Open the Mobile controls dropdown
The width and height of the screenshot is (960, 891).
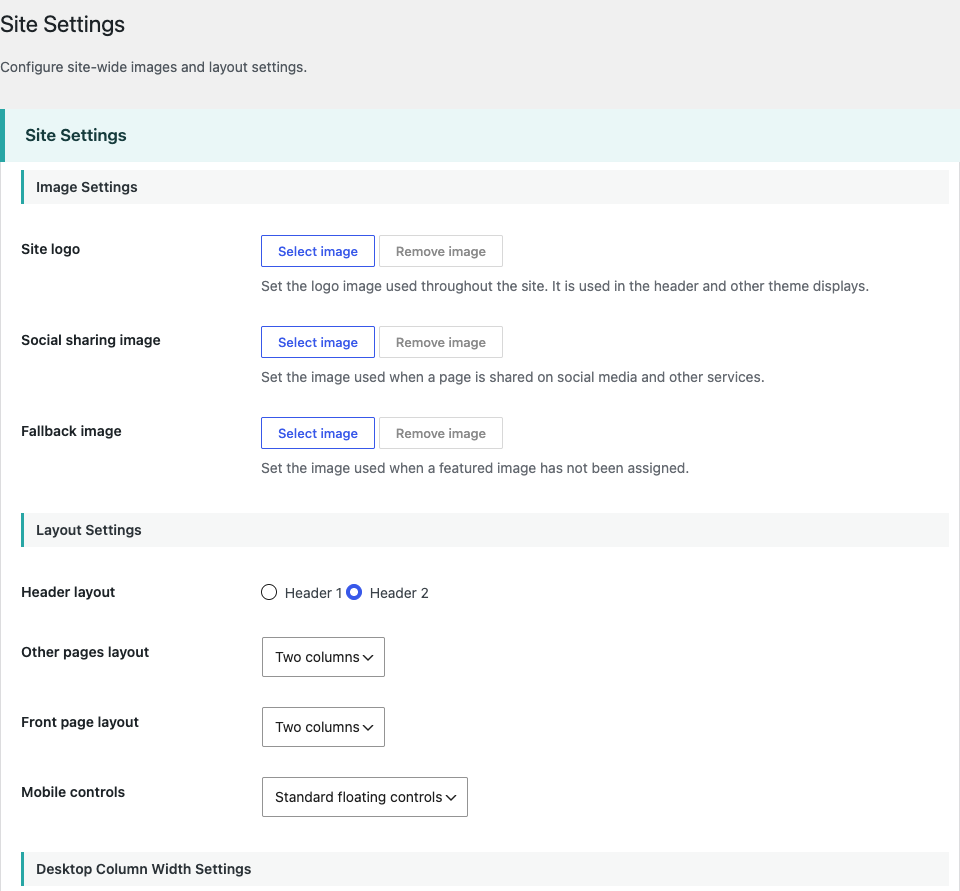365,797
